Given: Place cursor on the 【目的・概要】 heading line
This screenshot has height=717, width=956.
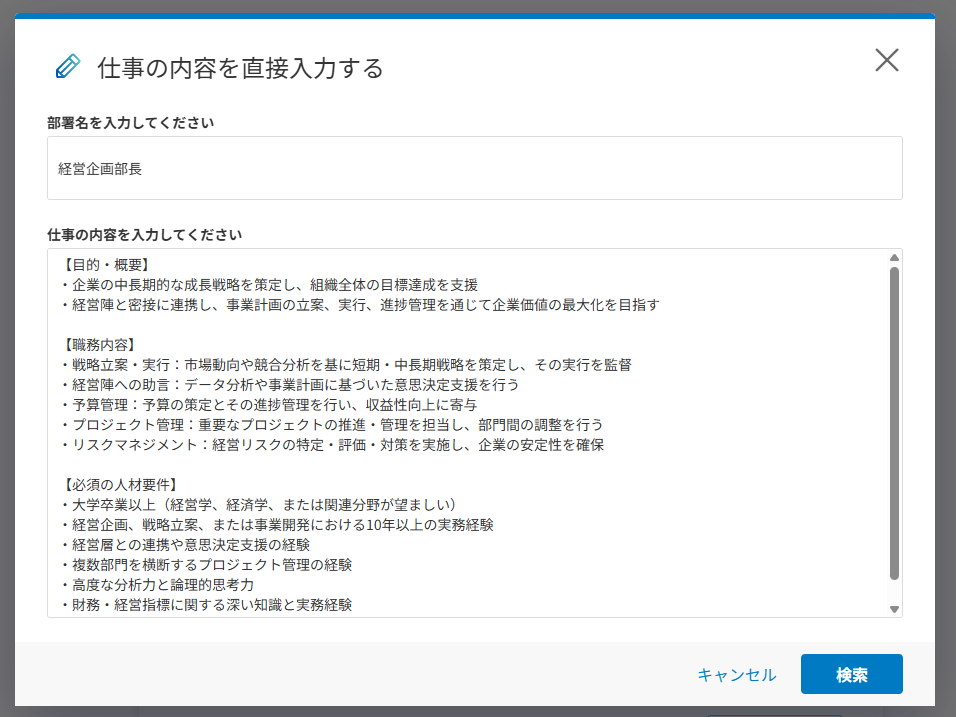Looking at the screenshot, I should pos(104,265).
